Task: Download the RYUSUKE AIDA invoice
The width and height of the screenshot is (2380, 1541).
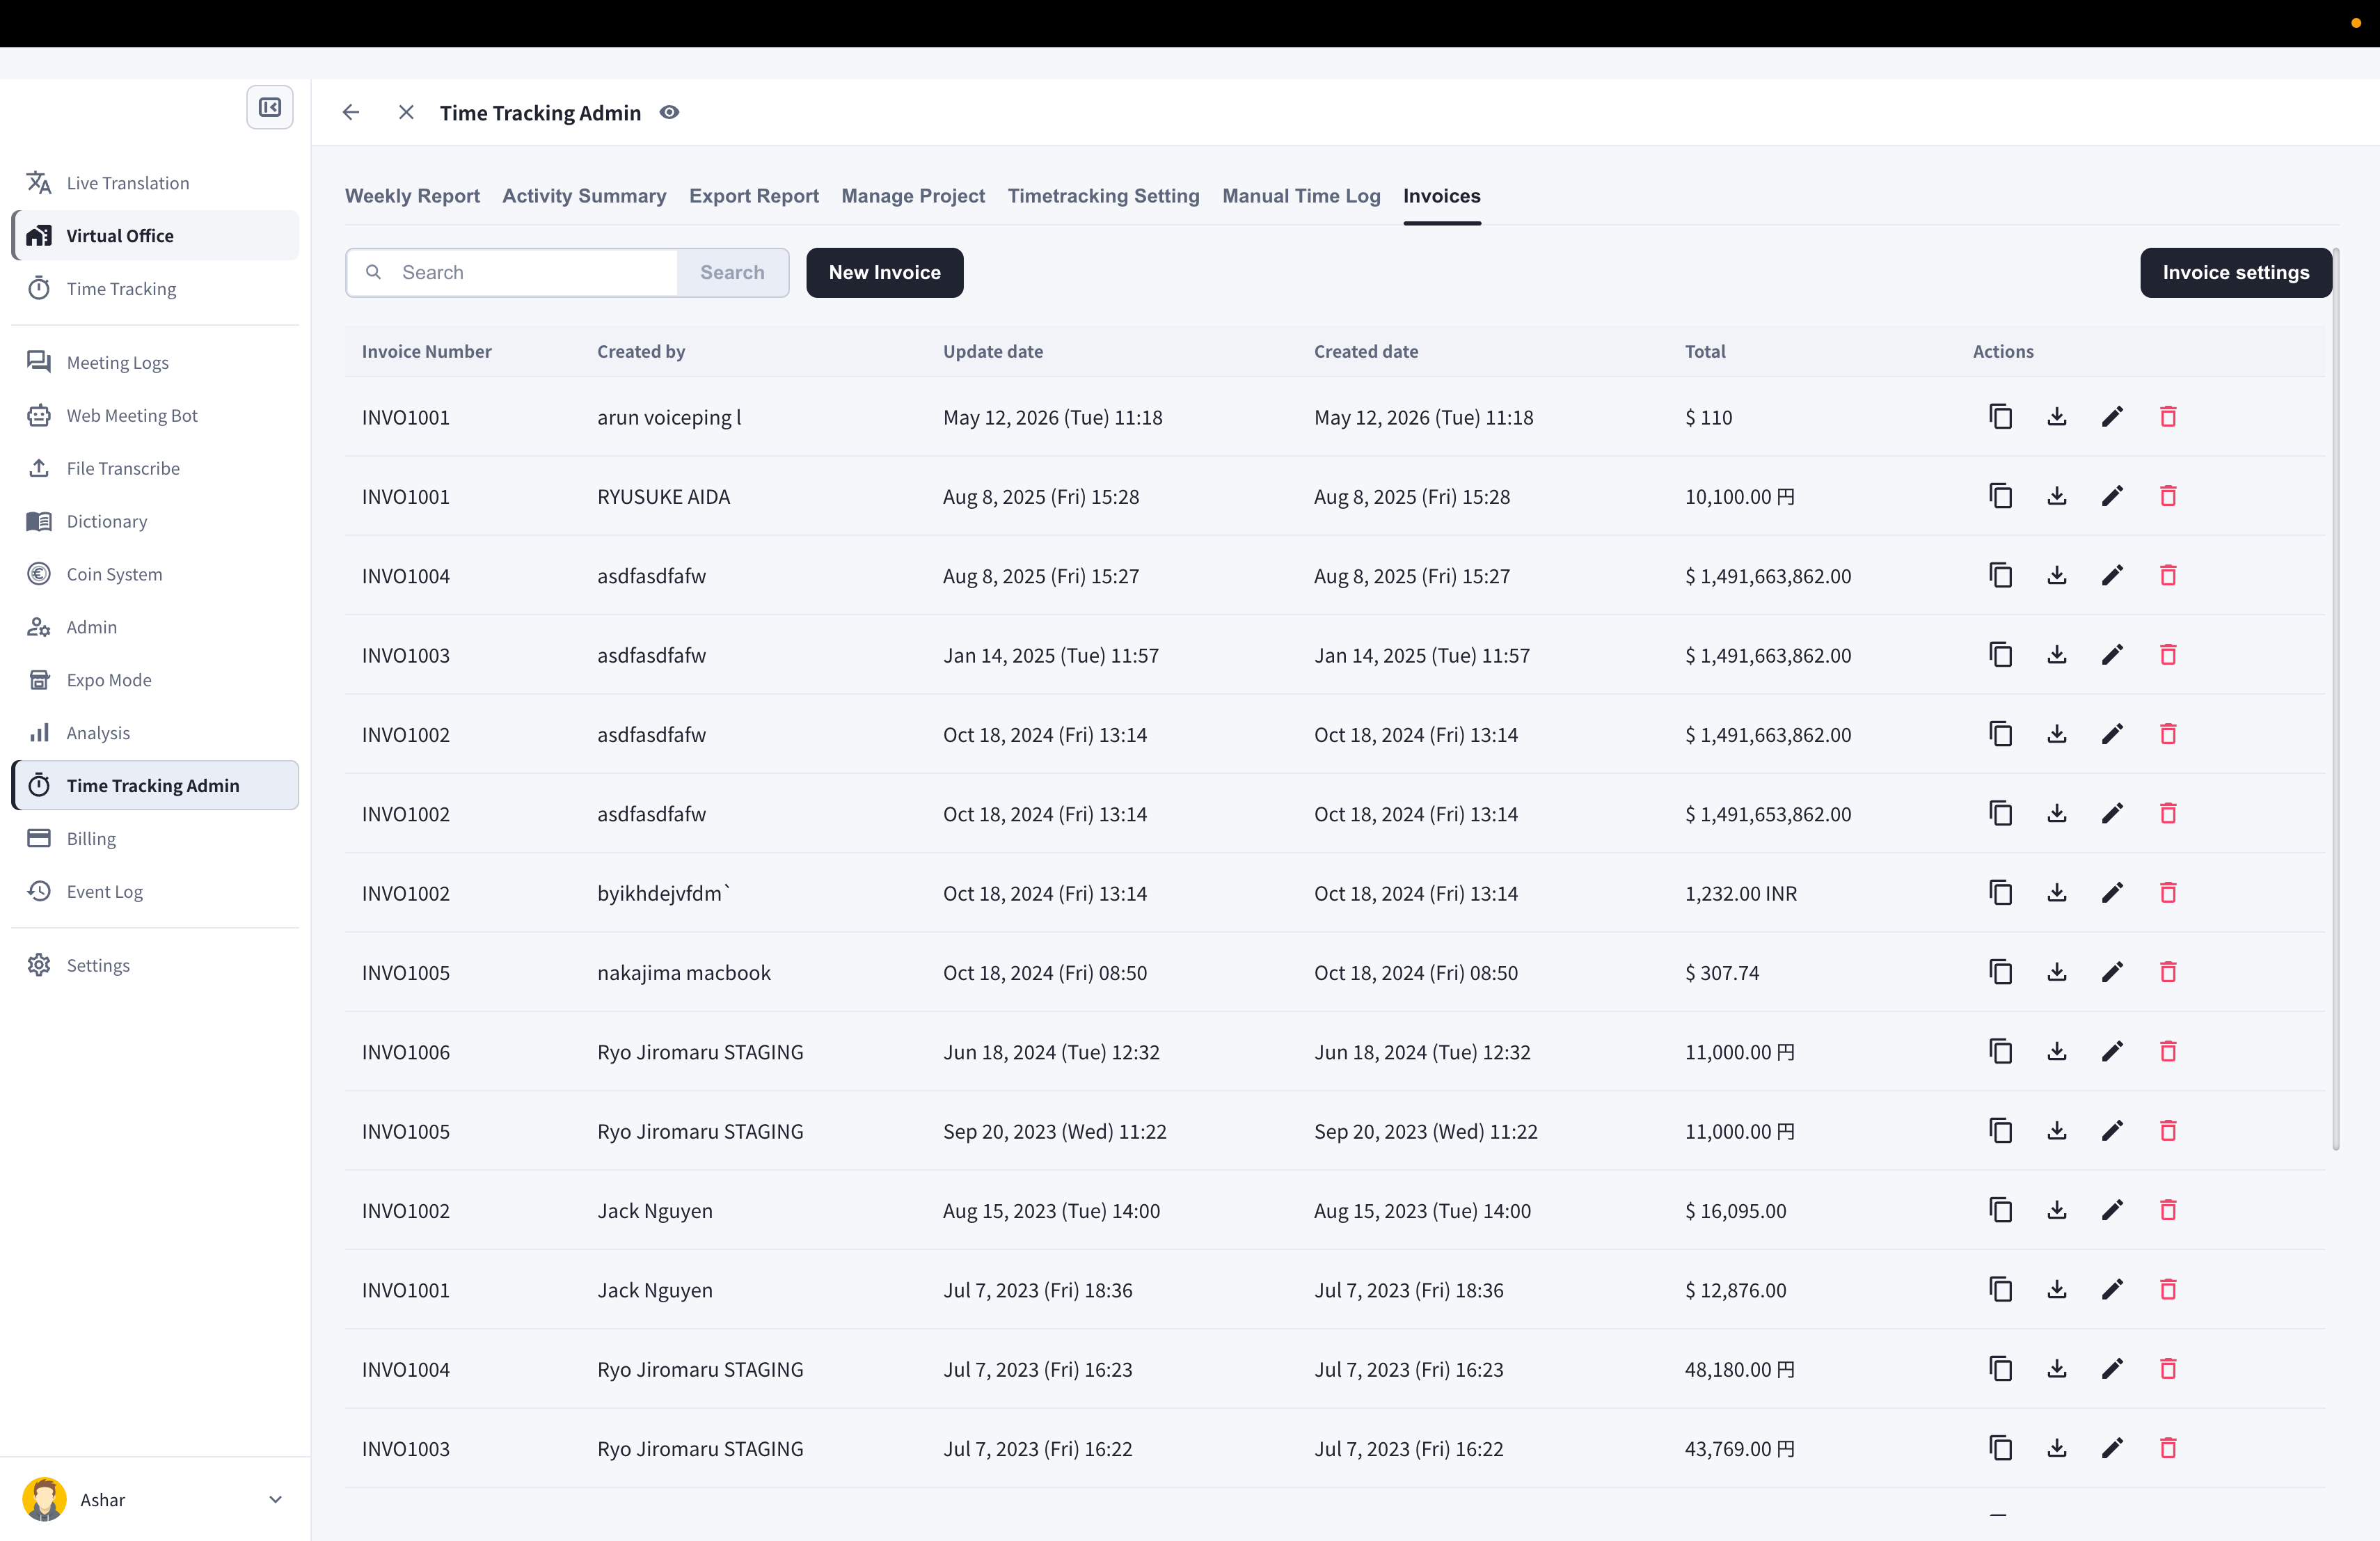Action: 2057,496
